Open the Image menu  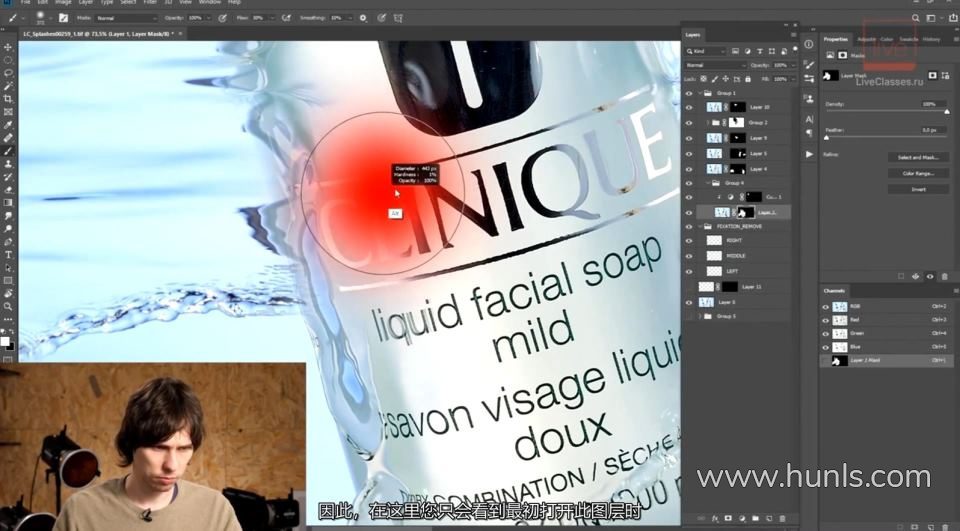click(x=63, y=2)
